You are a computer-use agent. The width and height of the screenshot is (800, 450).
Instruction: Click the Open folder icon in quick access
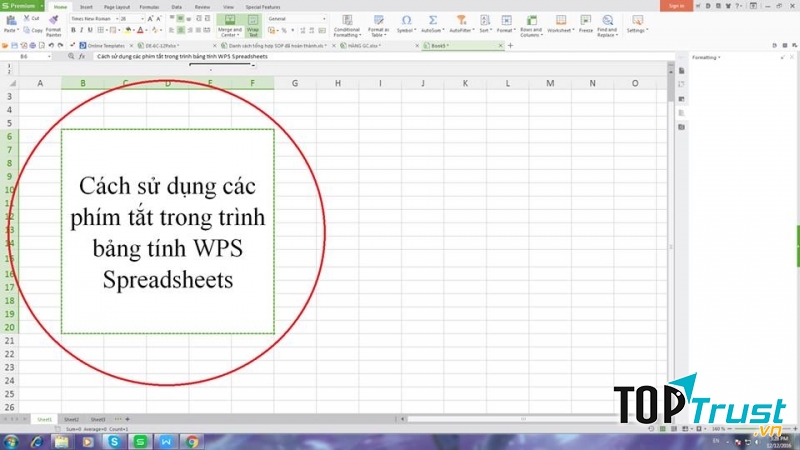pos(5,45)
